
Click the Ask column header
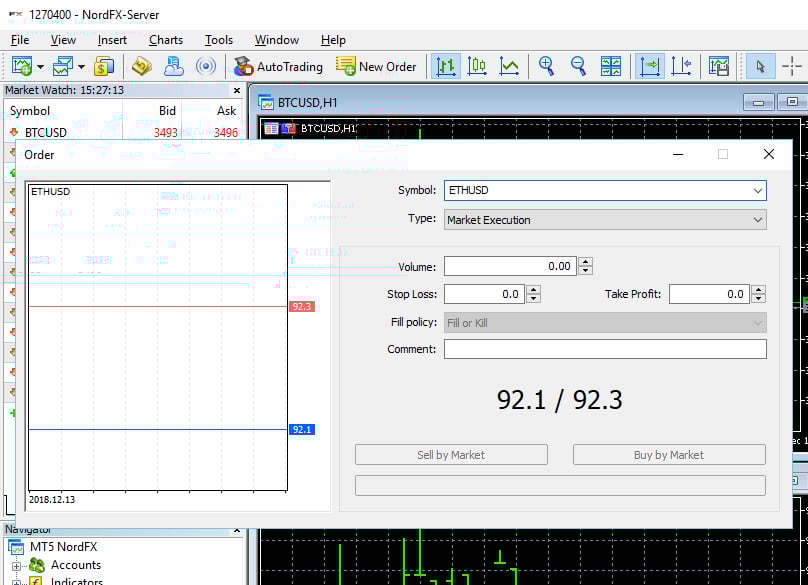point(226,111)
